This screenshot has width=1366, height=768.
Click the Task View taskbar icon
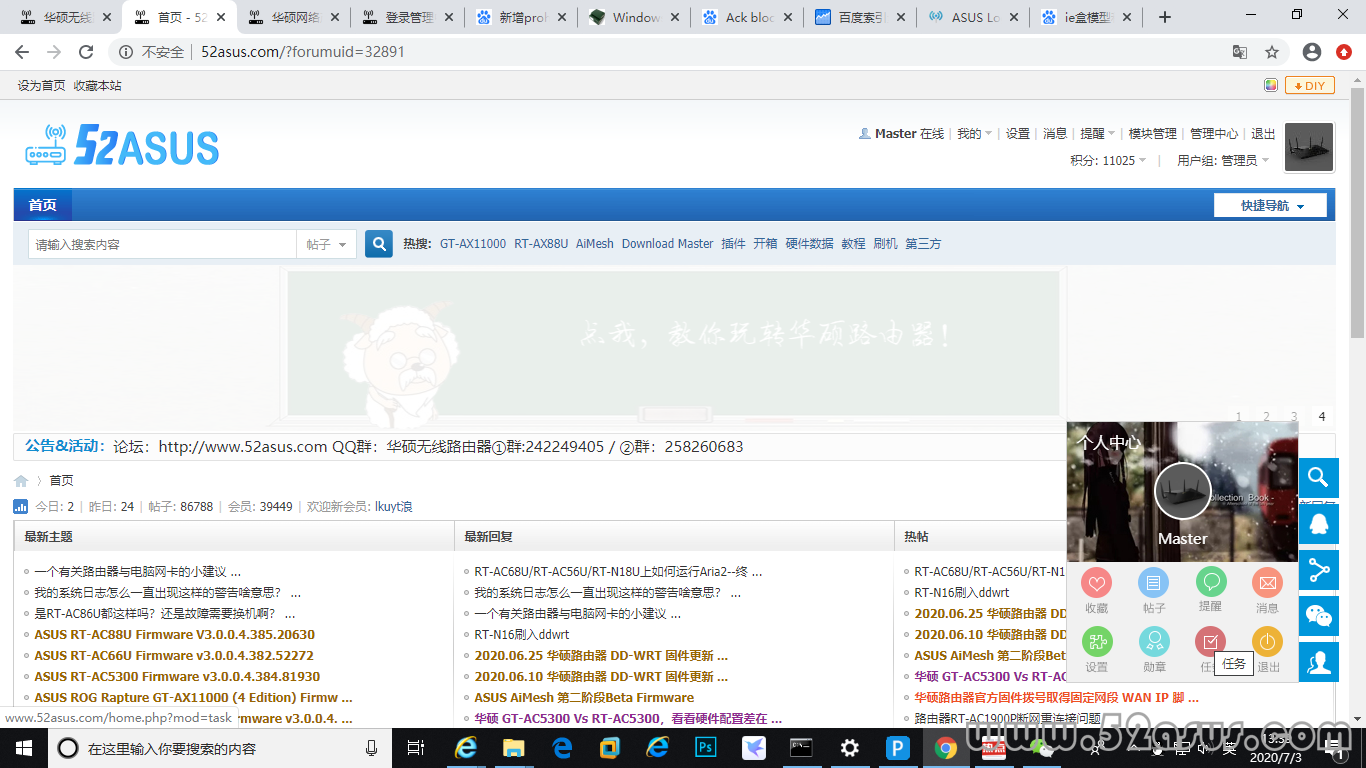pos(416,748)
